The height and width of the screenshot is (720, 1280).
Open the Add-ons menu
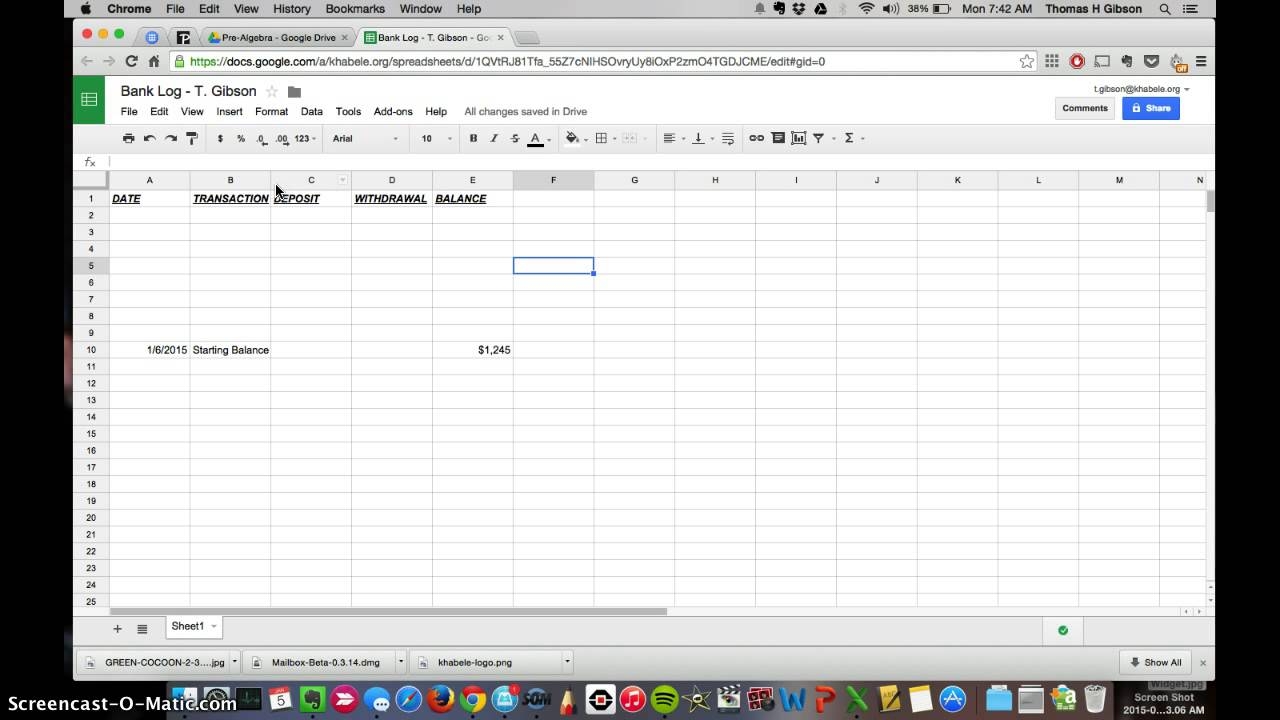(392, 111)
